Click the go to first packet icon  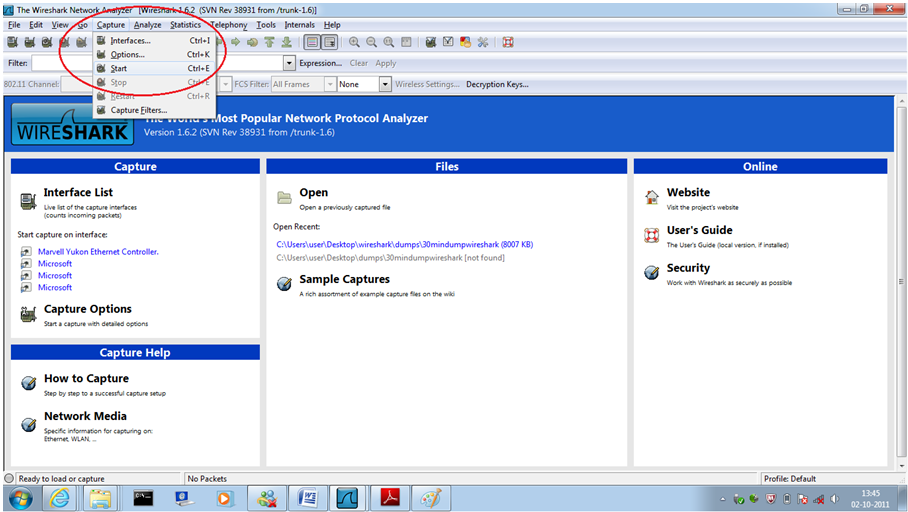point(269,42)
